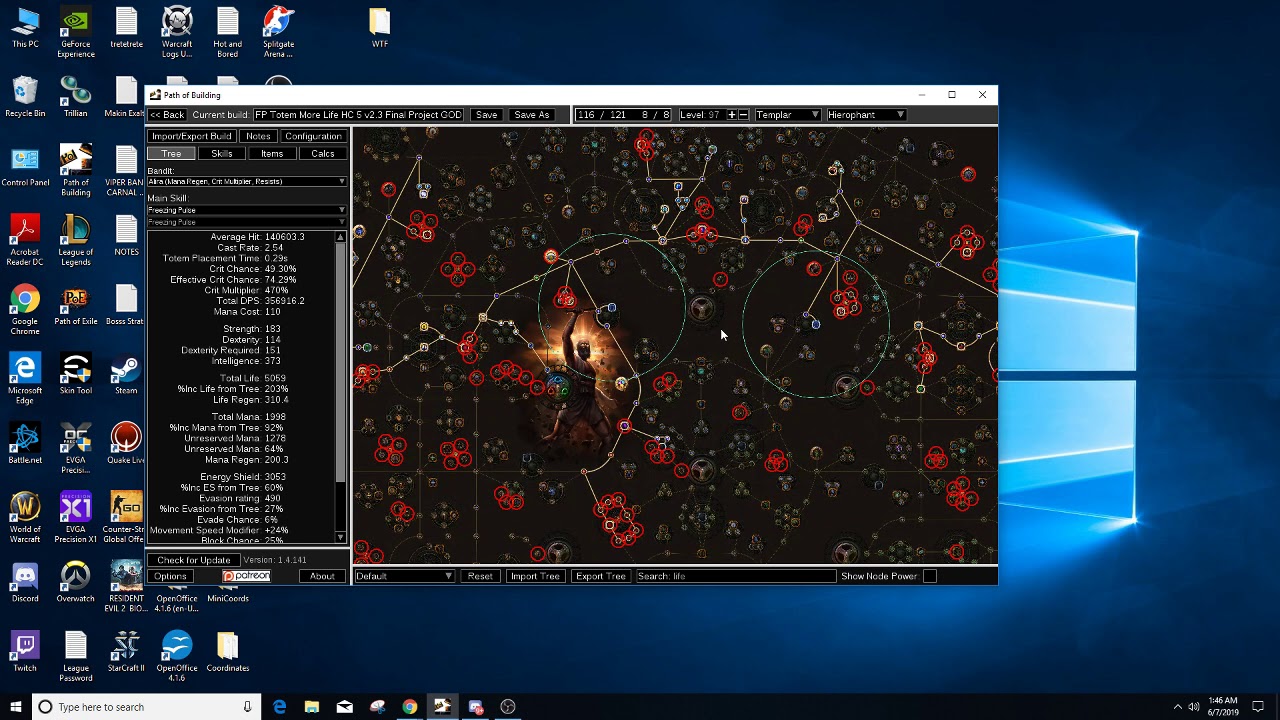Click the Current build name field
This screenshot has height=720, width=1280.
(358, 115)
